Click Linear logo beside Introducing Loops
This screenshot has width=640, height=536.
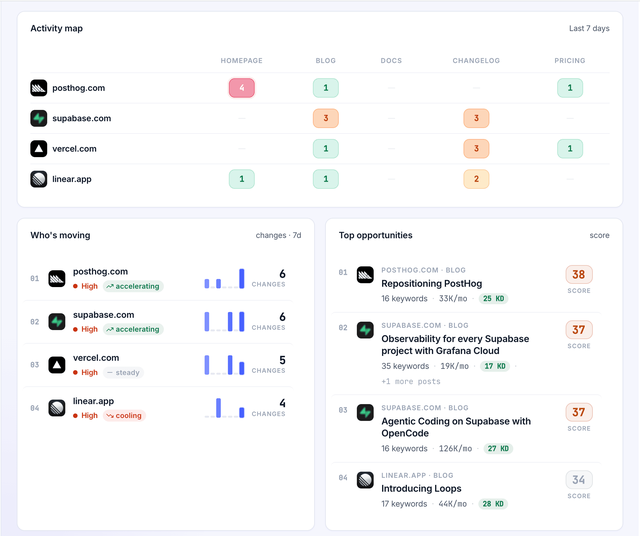coord(365,480)
